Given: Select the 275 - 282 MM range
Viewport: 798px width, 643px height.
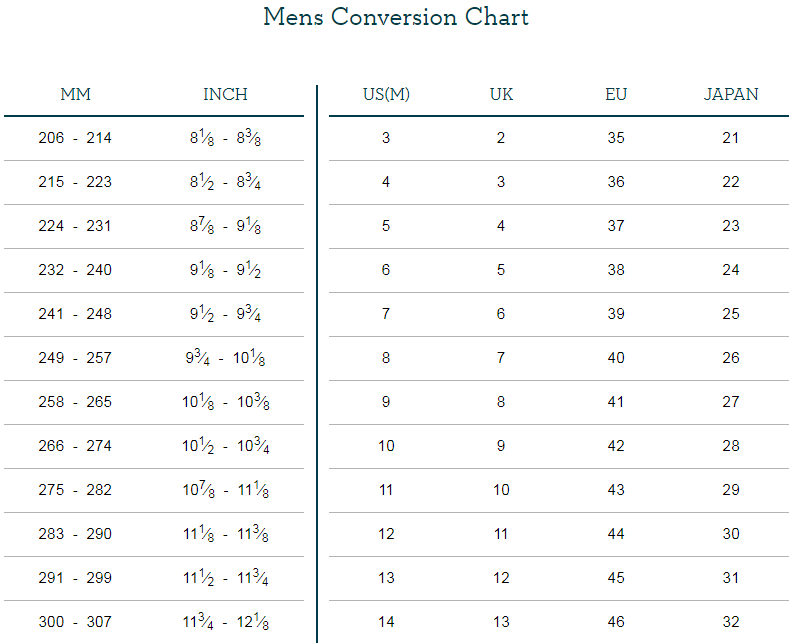Looking at the screenshot, I should pos(75,490).
